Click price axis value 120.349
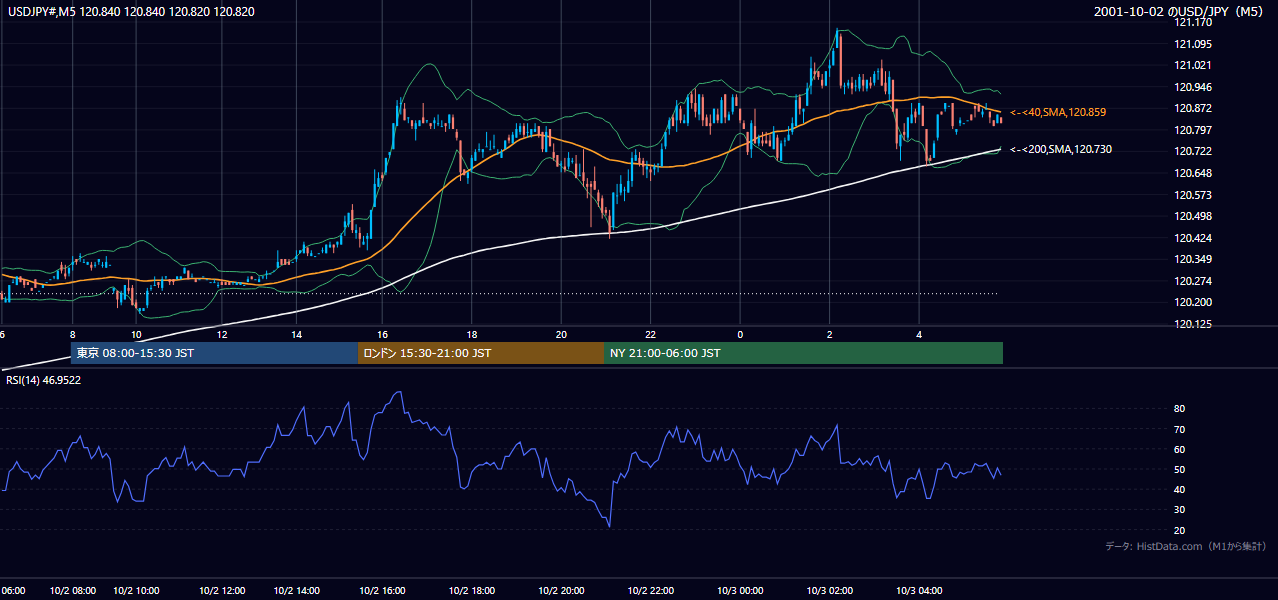This screenshot has height=600, width=1278. coord(1194,259)
